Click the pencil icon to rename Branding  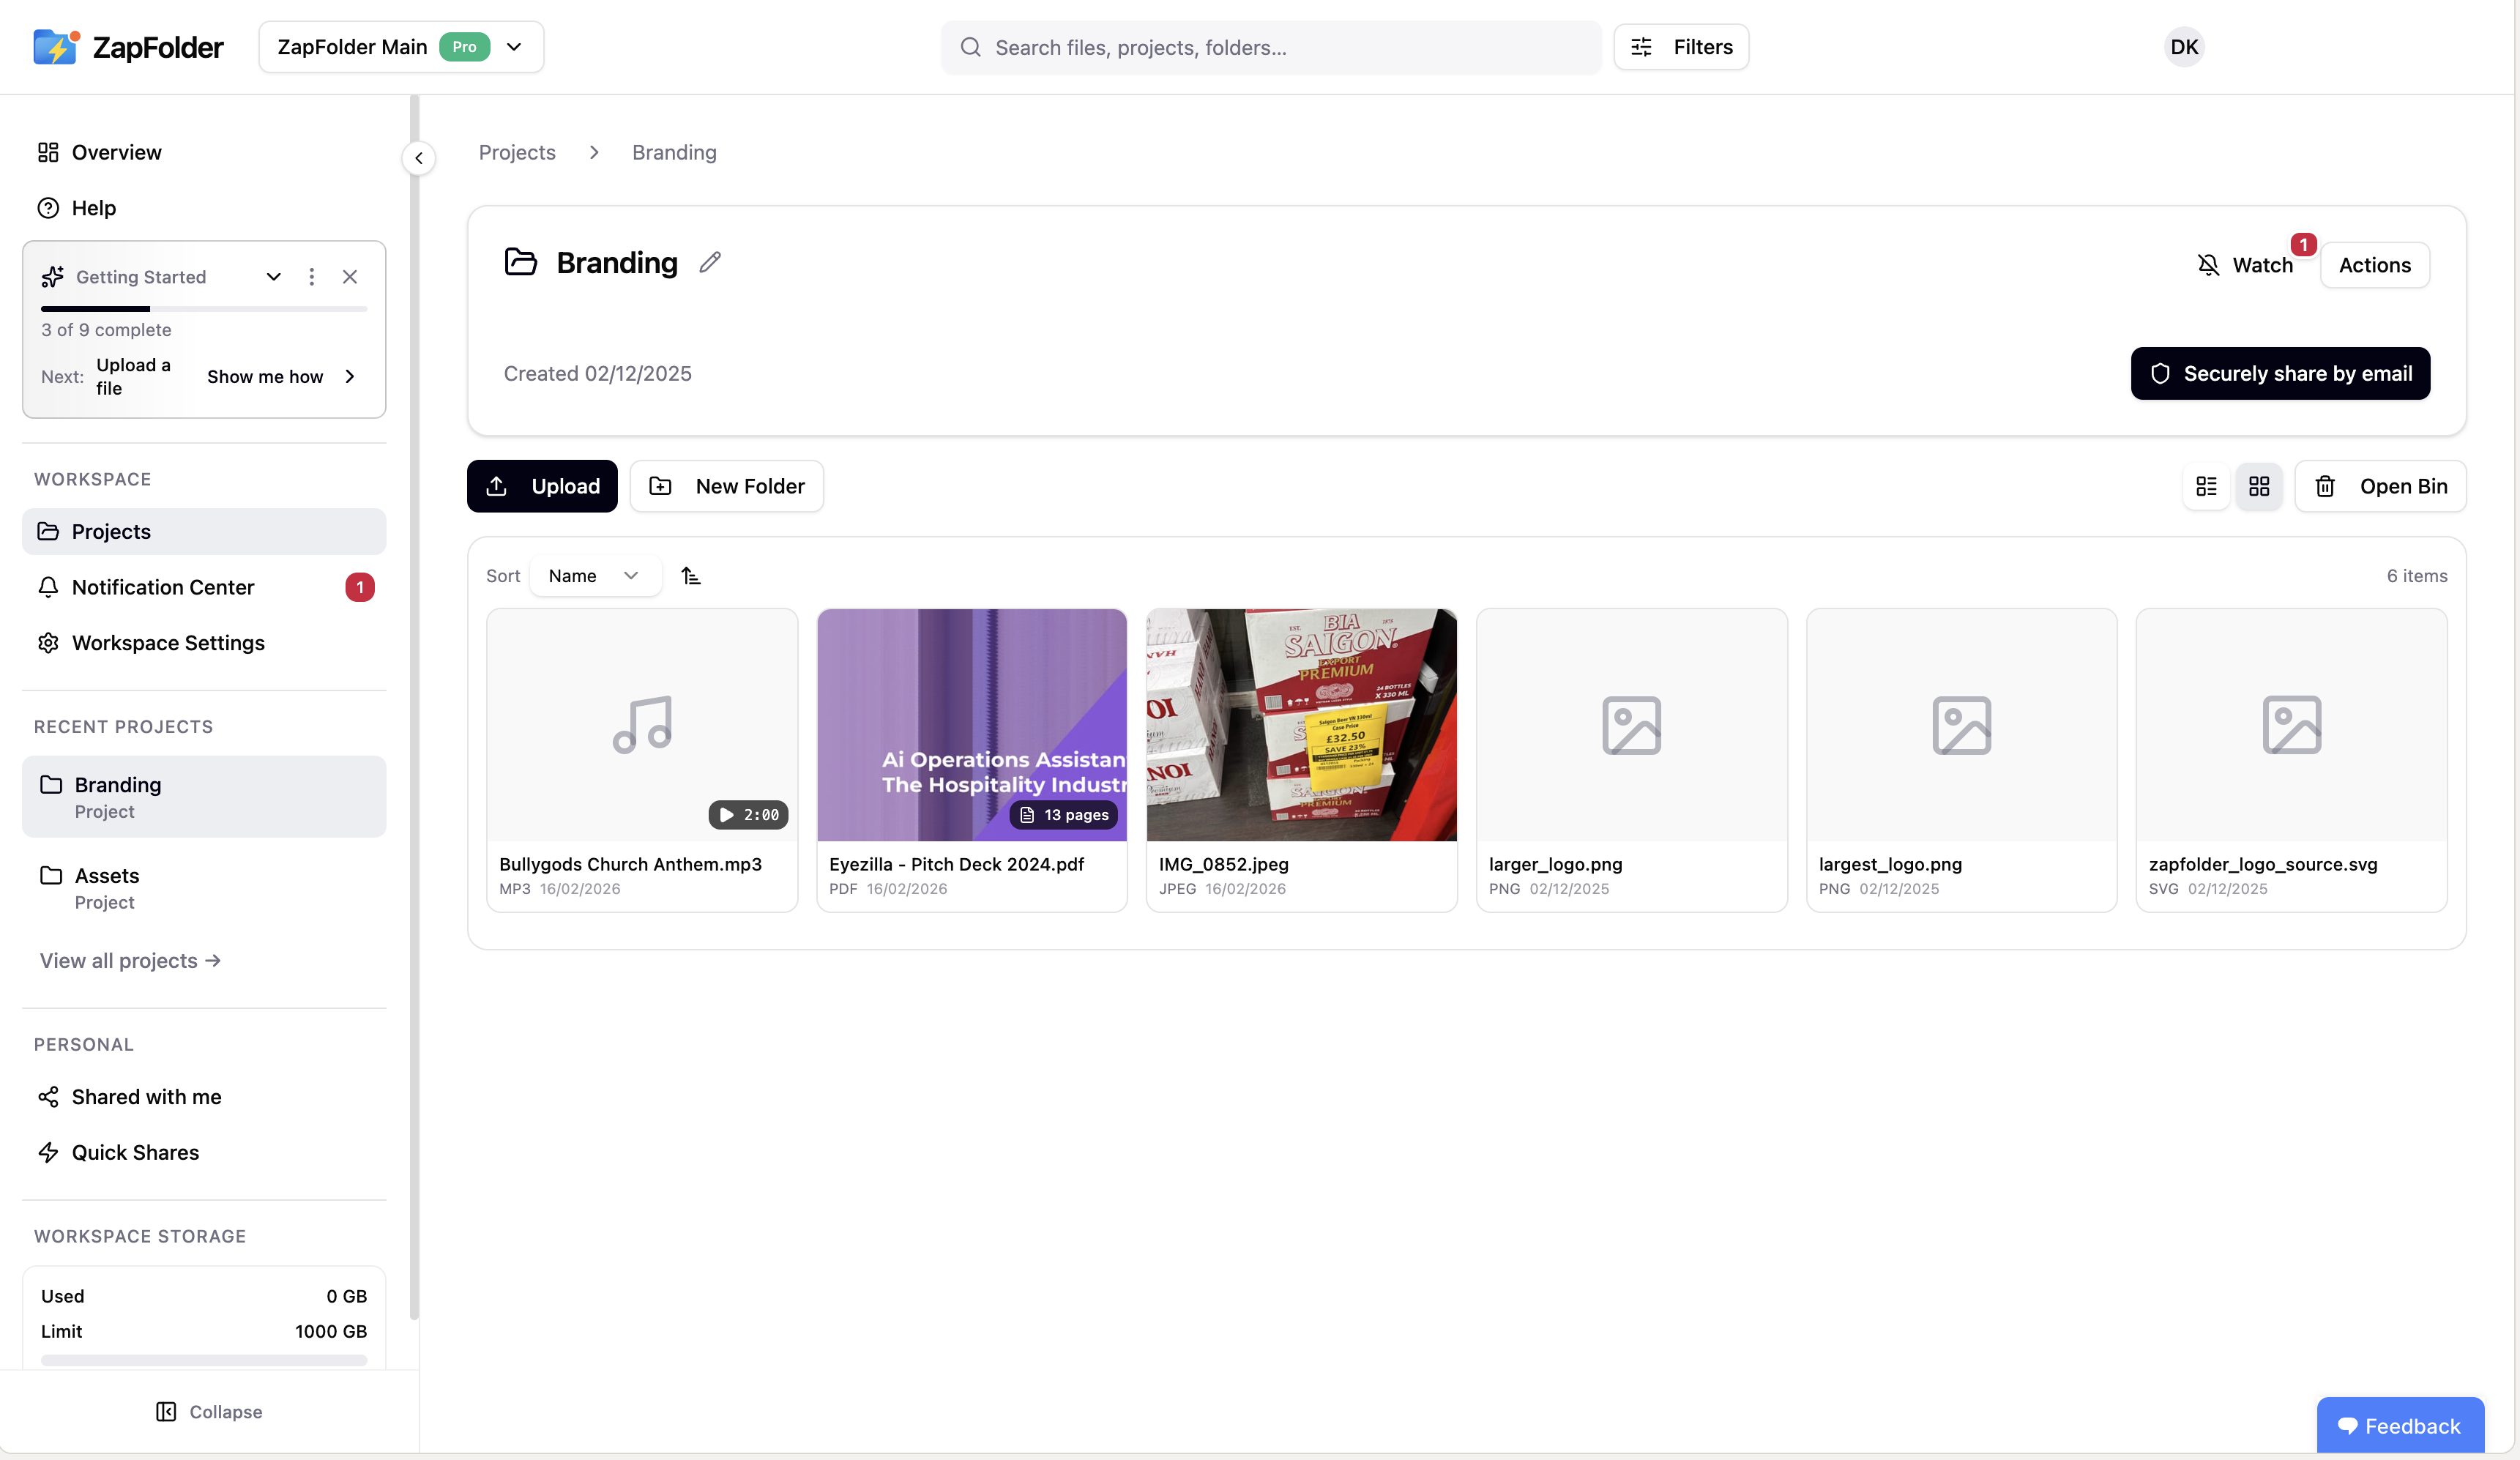pyautogui.click(x=710, y=262)
